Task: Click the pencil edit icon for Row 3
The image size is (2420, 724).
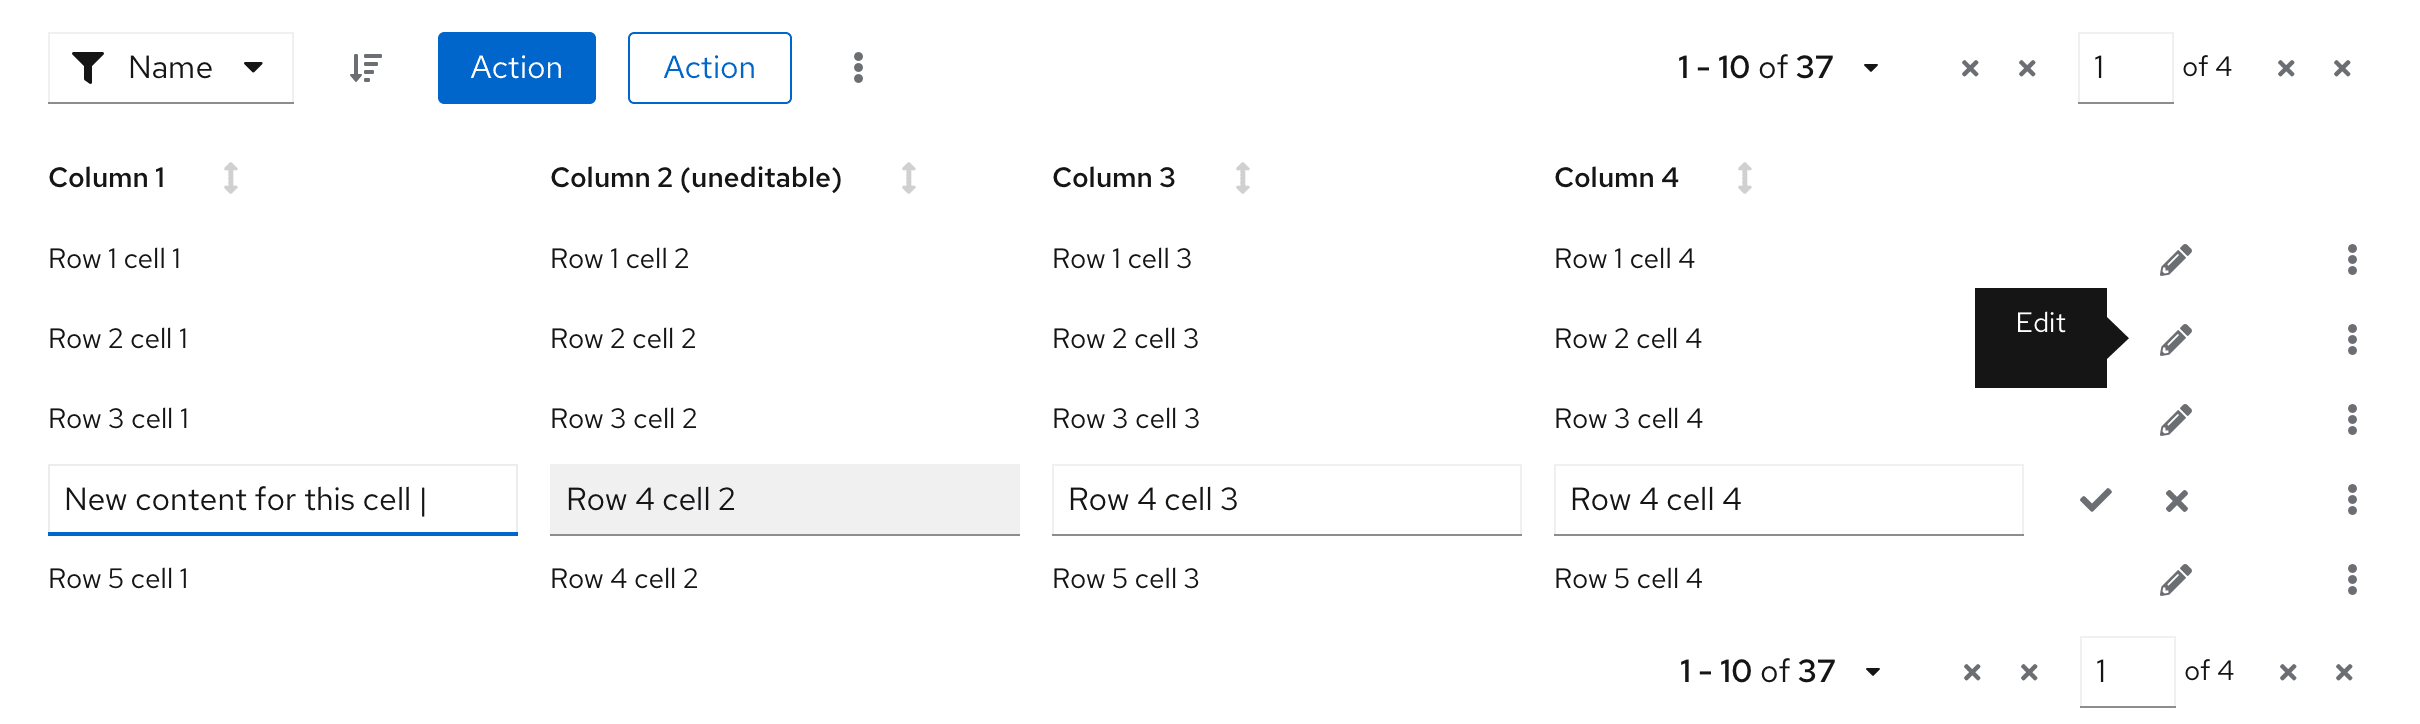Action: pyautogui.click(x=2176, y=420)
